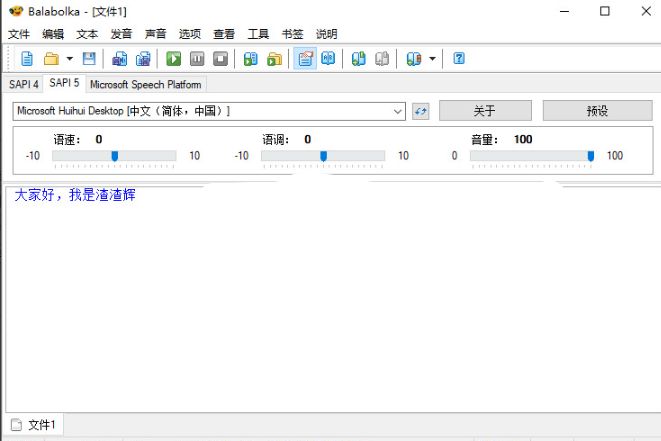
Task: Expand the Open file dropdown arrow
Action: click(x=70, y=59)
